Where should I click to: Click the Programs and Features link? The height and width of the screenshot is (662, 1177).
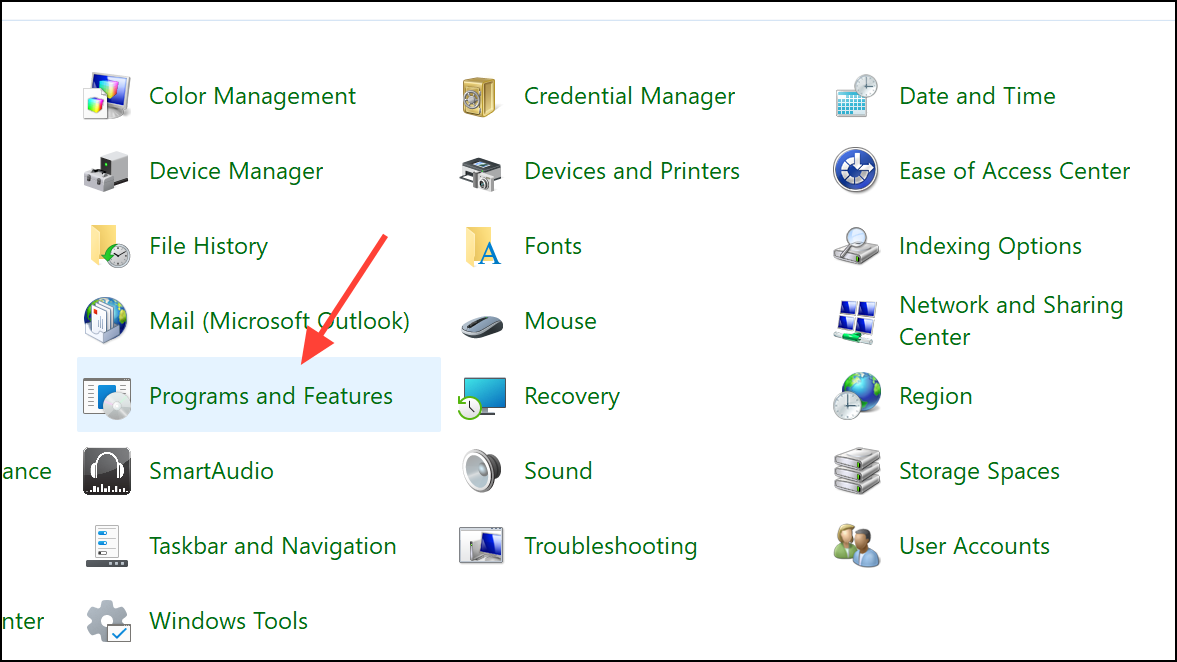[x=270, y=395]
